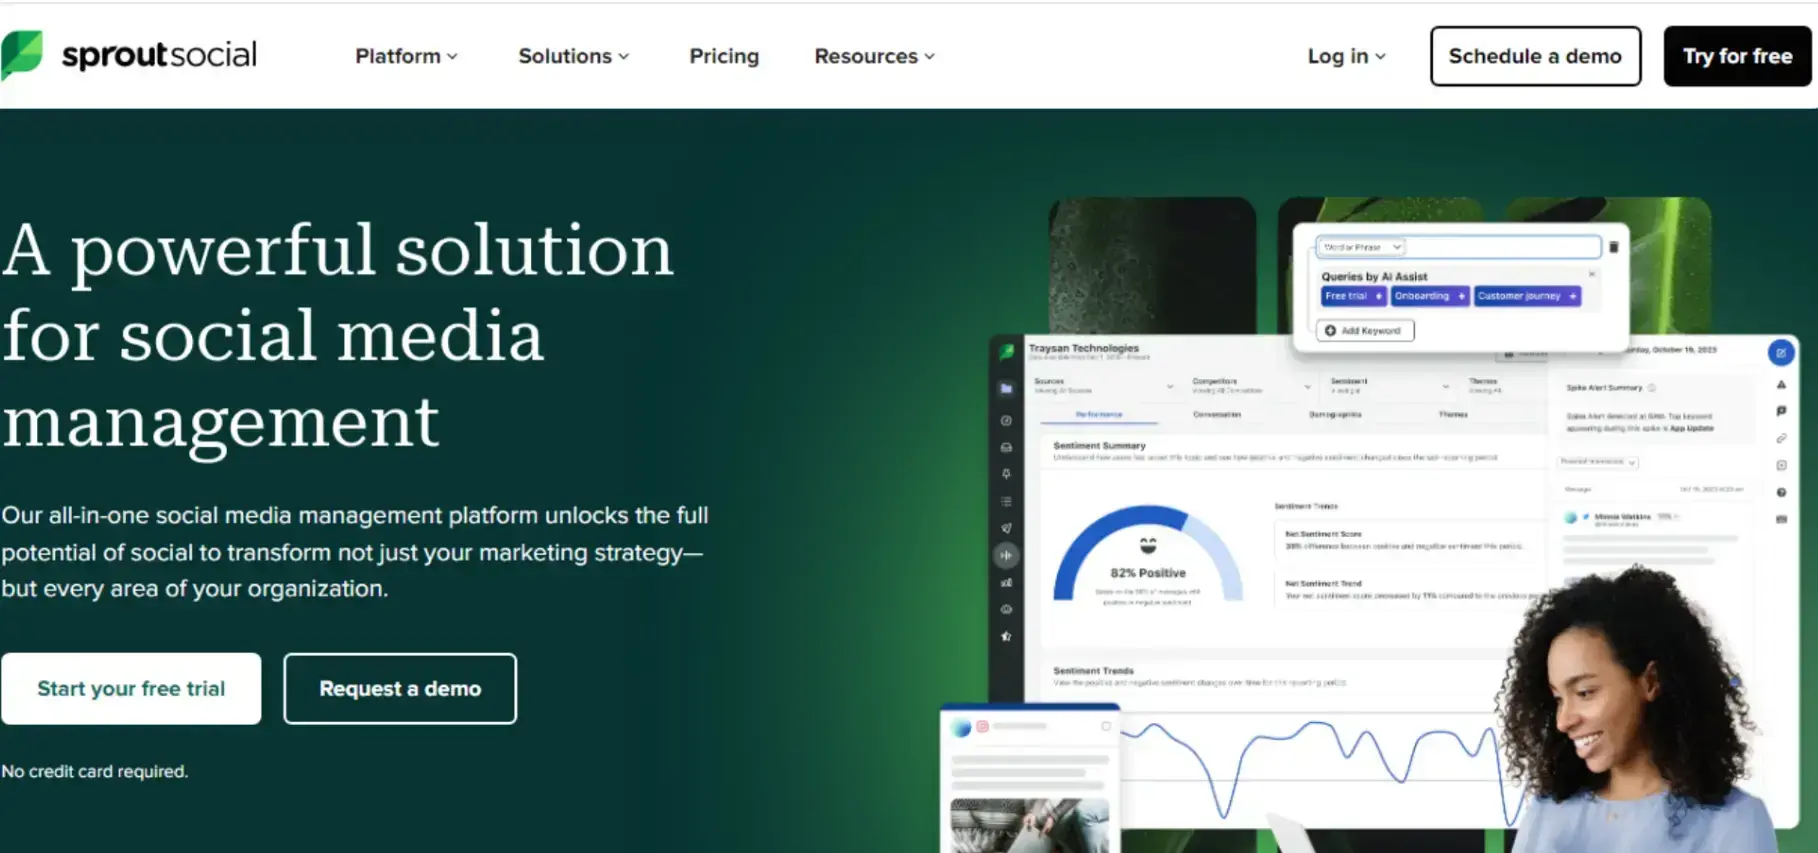
Task: Click the "No credit card required." text
Action: click(95, 771)
